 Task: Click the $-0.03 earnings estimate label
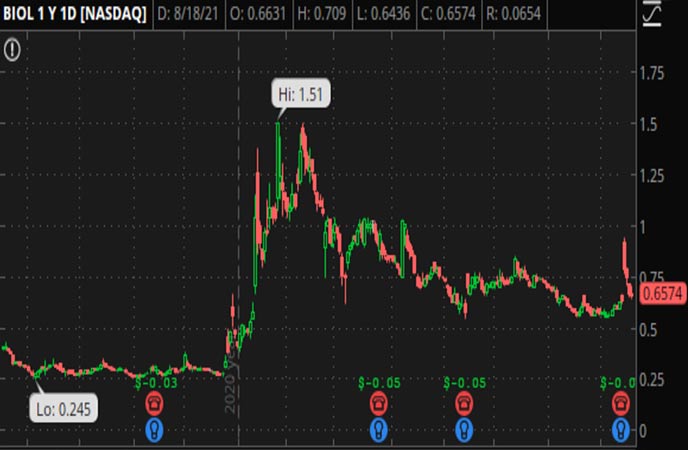coord(156,383)
